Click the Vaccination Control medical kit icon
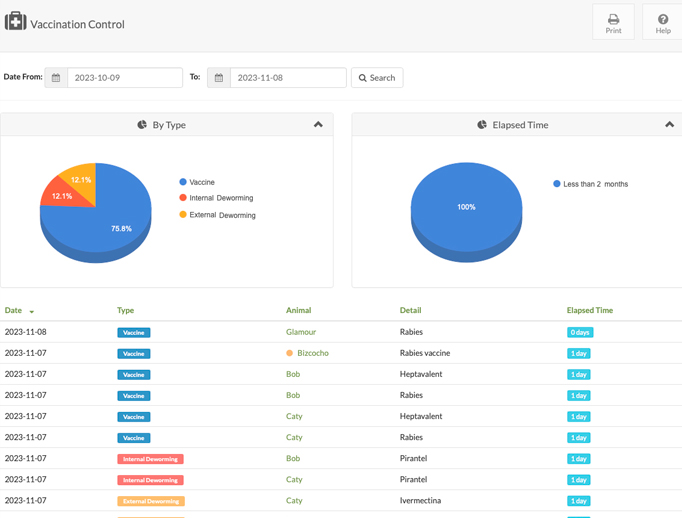 tap(16, 21)
